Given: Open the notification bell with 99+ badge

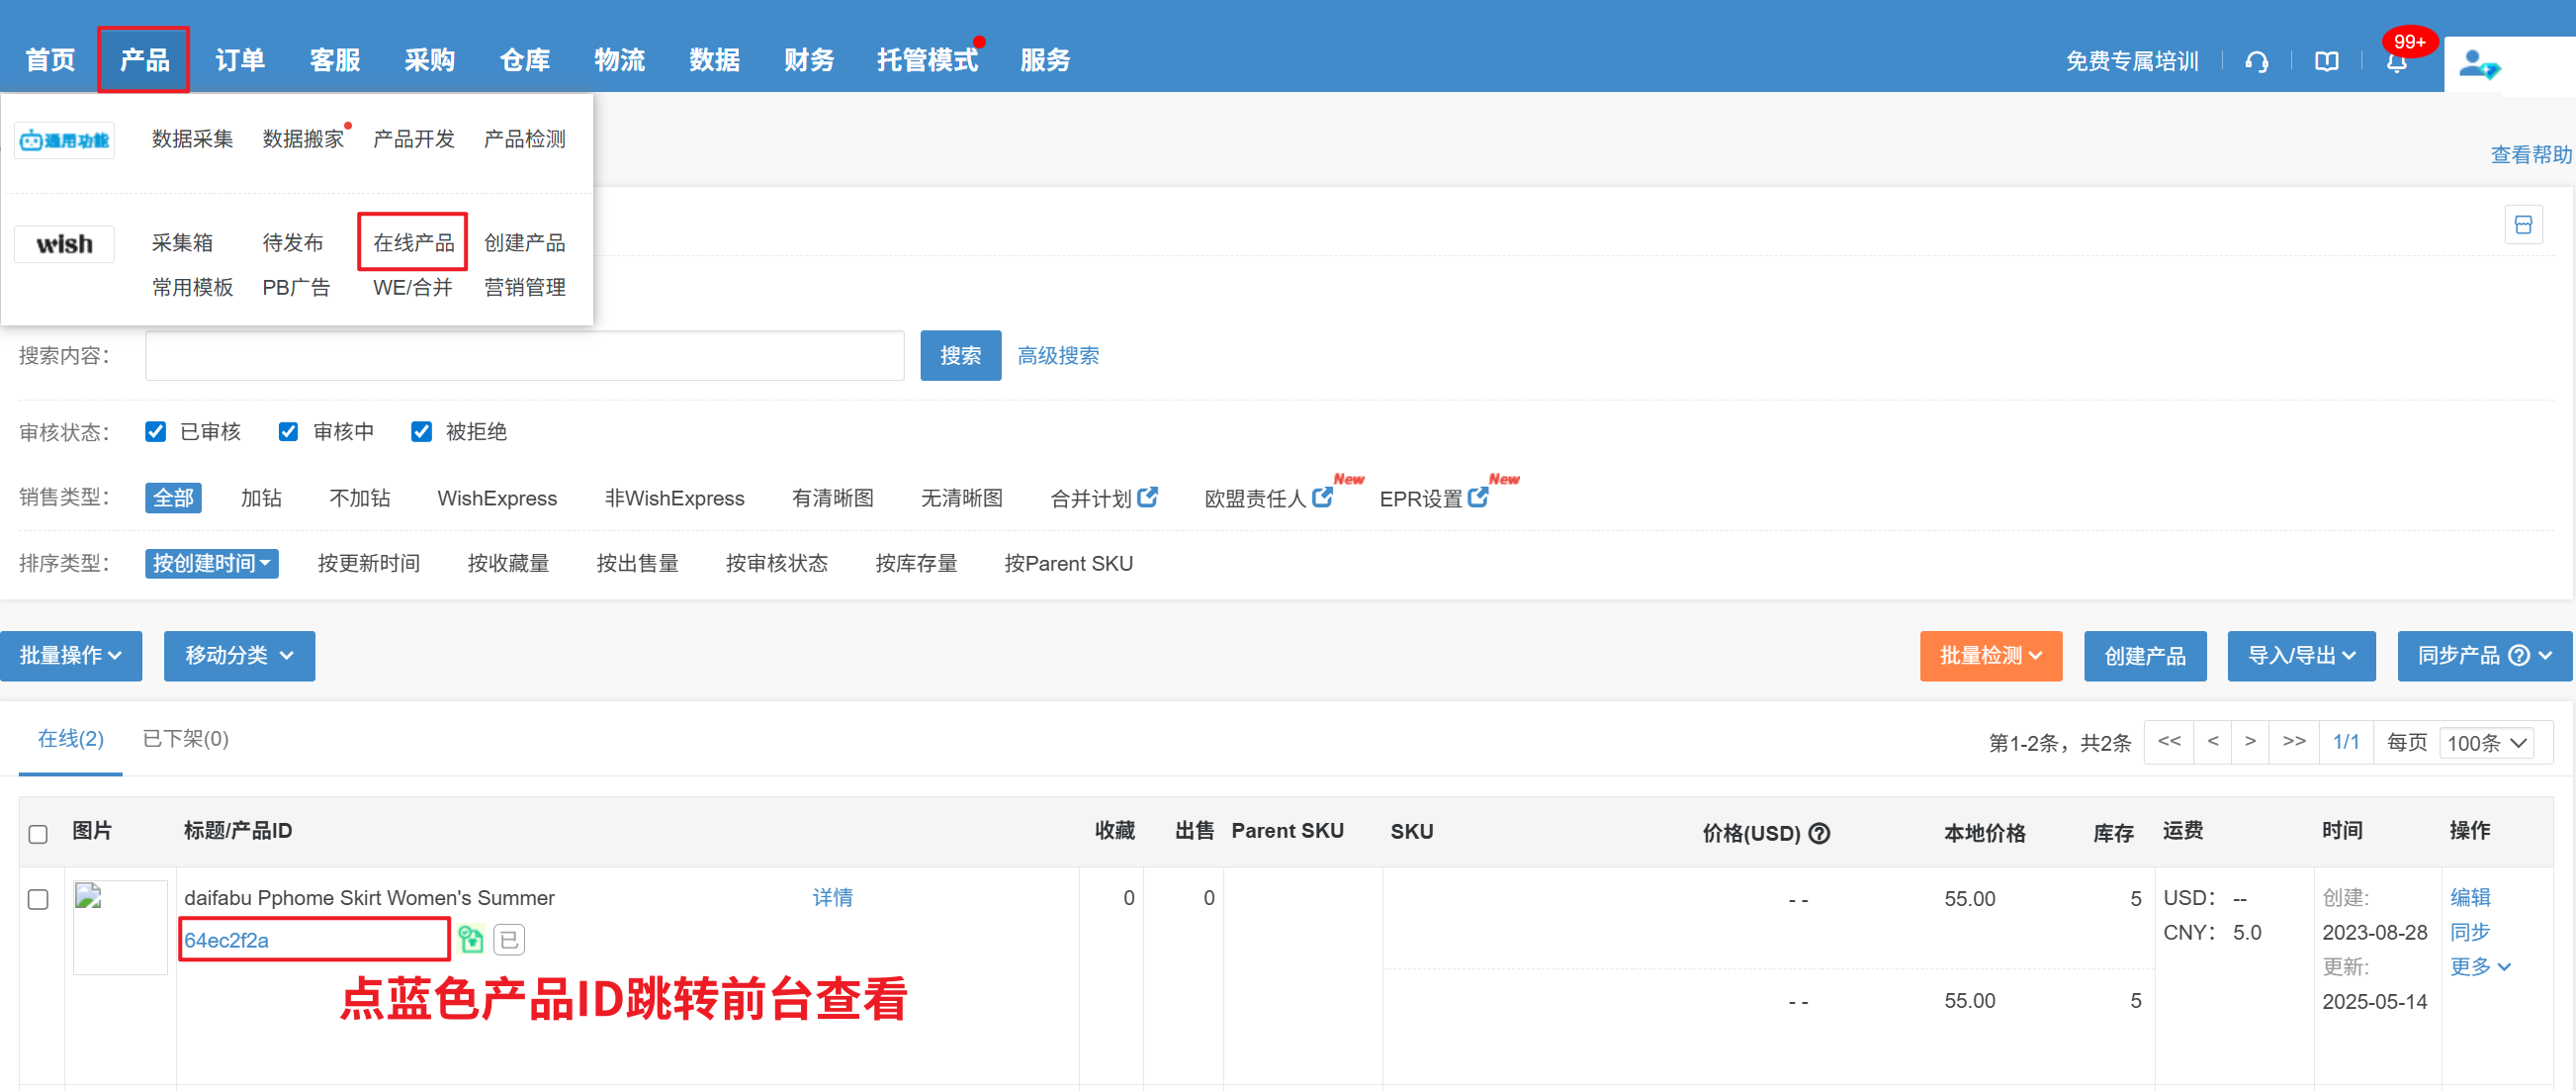Looking at the screenshot, I should coord(2396,62).
